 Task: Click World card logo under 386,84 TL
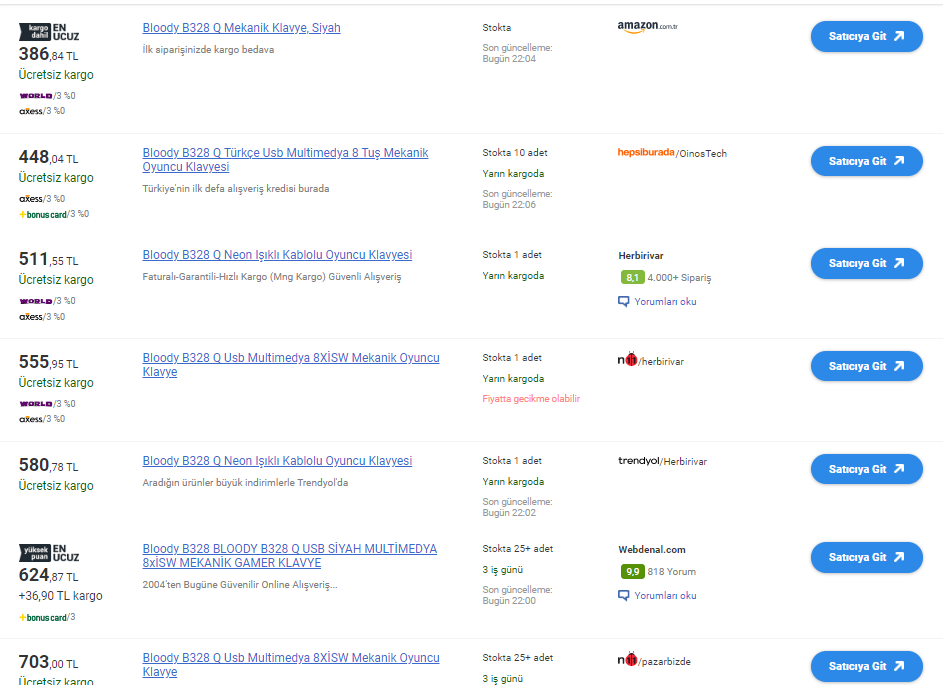(x=35, y=96)
